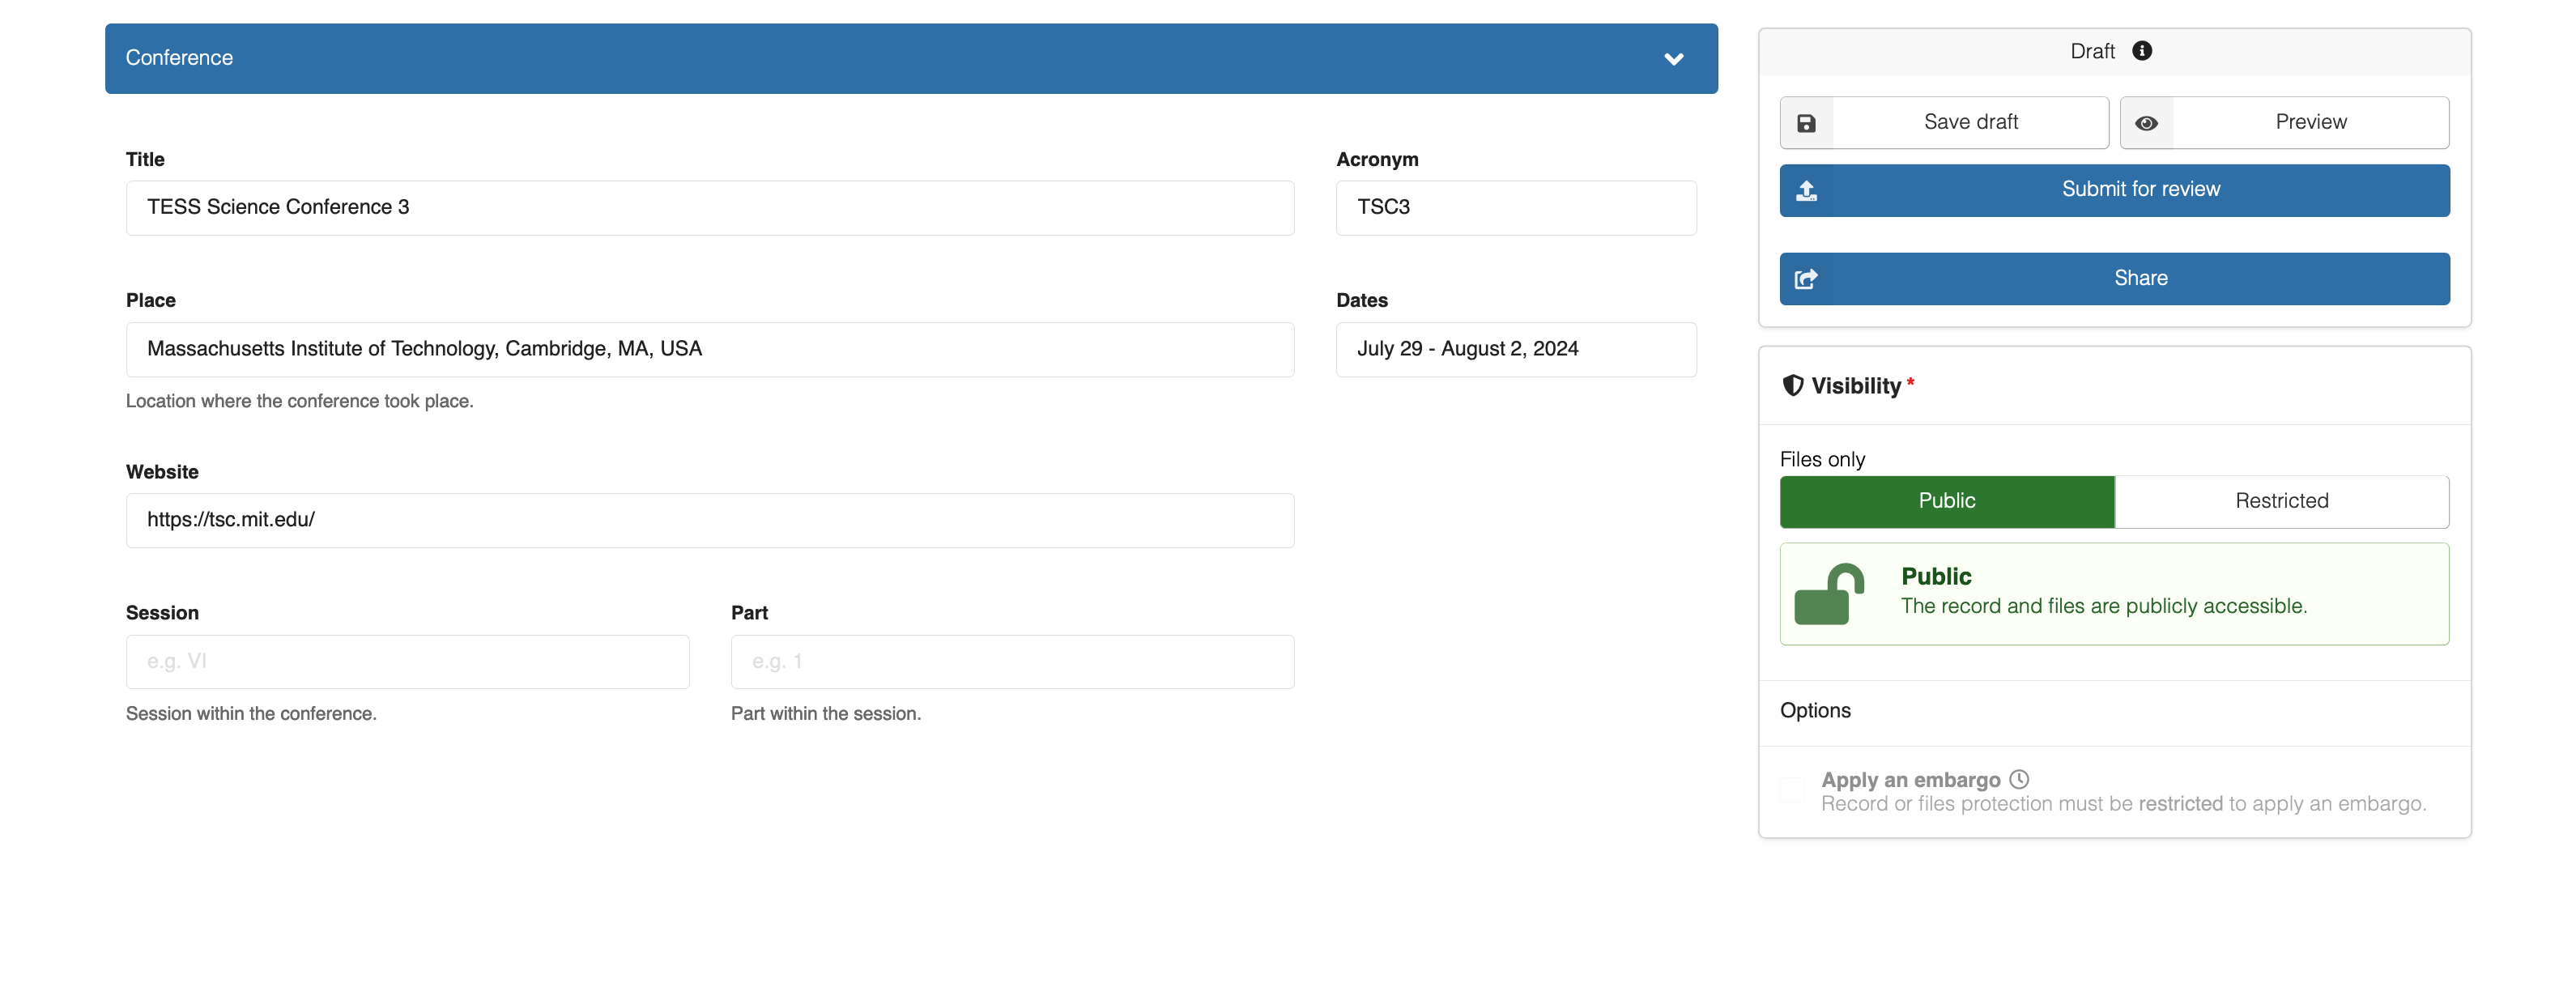2576x983 pixels.
Task: Edit the Place field with MIT address
Action: coord(710,349)
